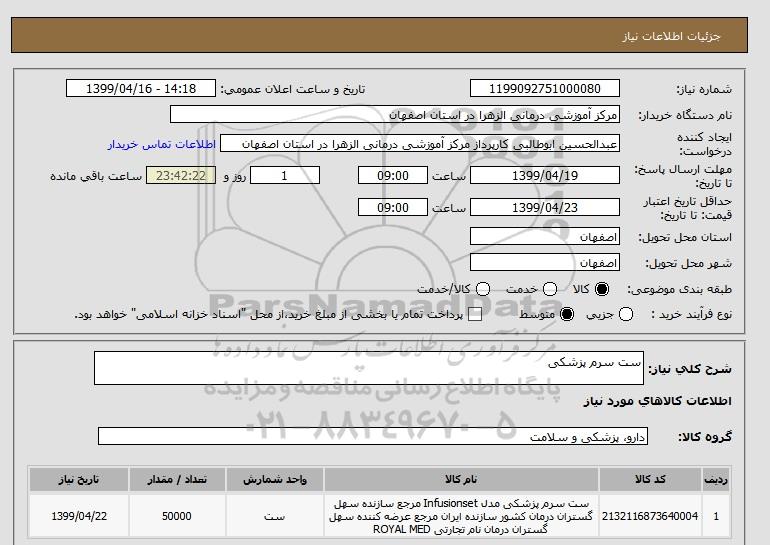Open the اطلاعات تماس خریدار link
Image resolution: width=770 pixels, height=545 pixels.
(x=162, y=144)
